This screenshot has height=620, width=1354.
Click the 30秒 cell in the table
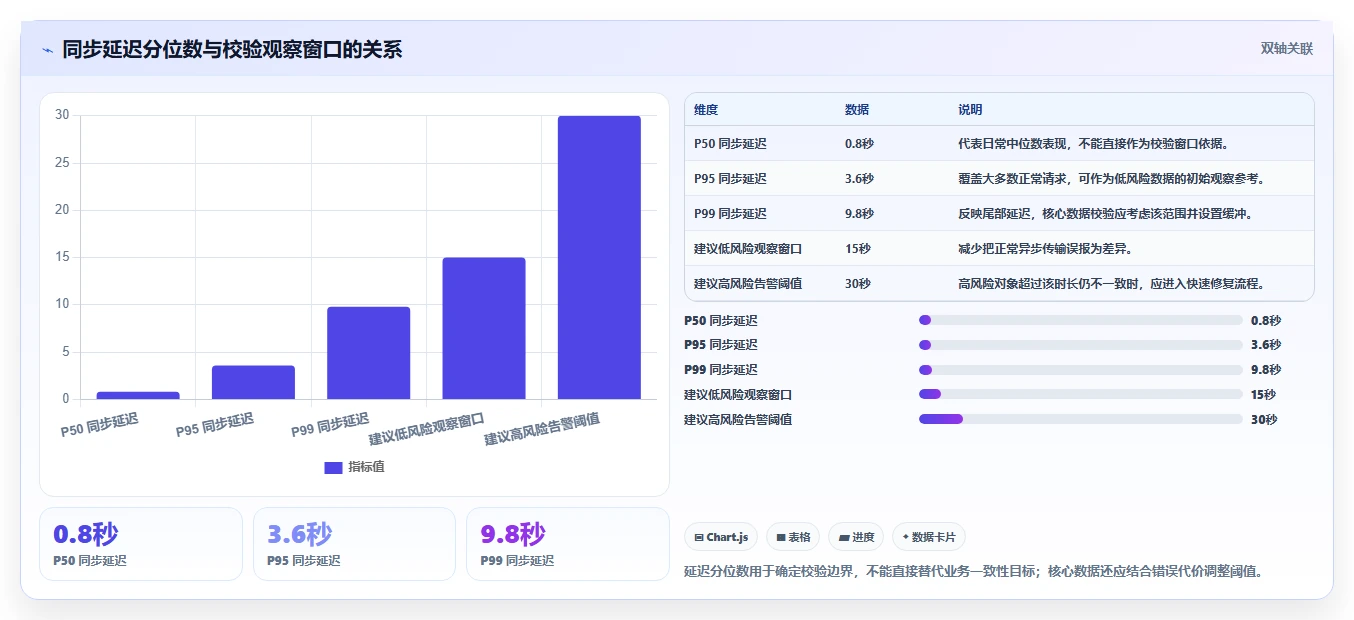tap(858, 283)
